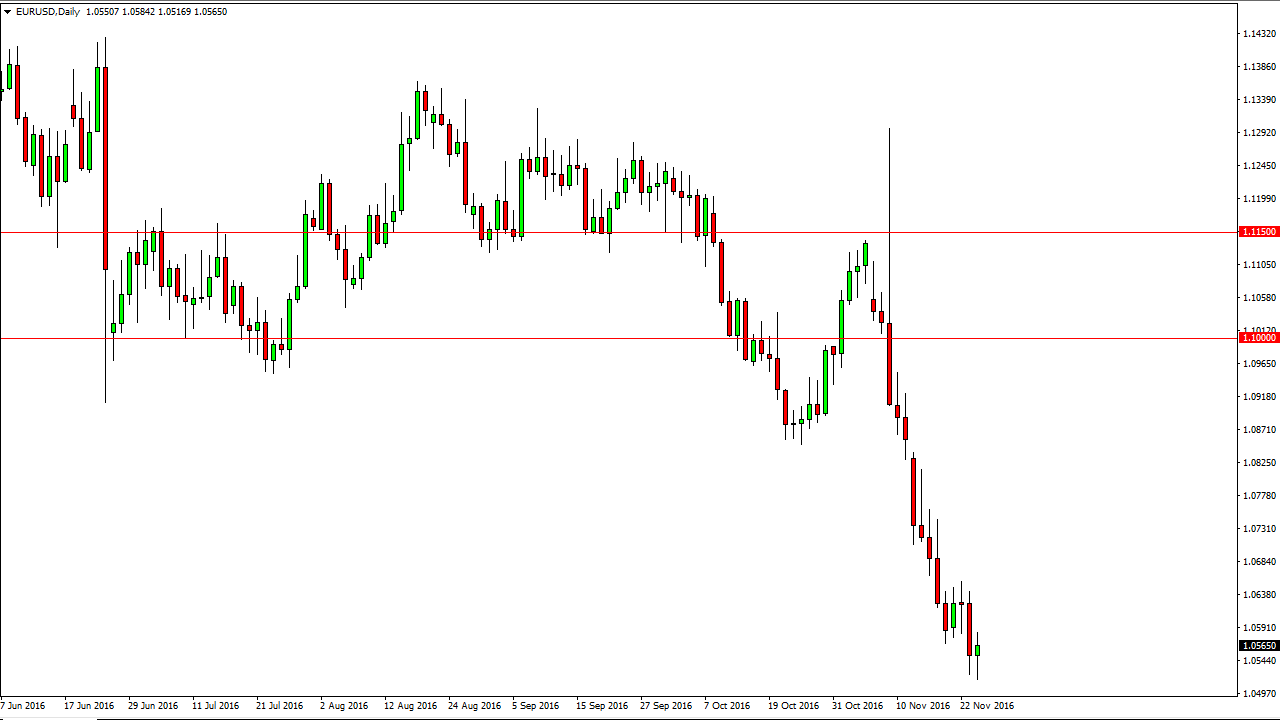The image size is (1280, 720).
Task: Click the 29 Jun 2016 date label
Action: 152,706
